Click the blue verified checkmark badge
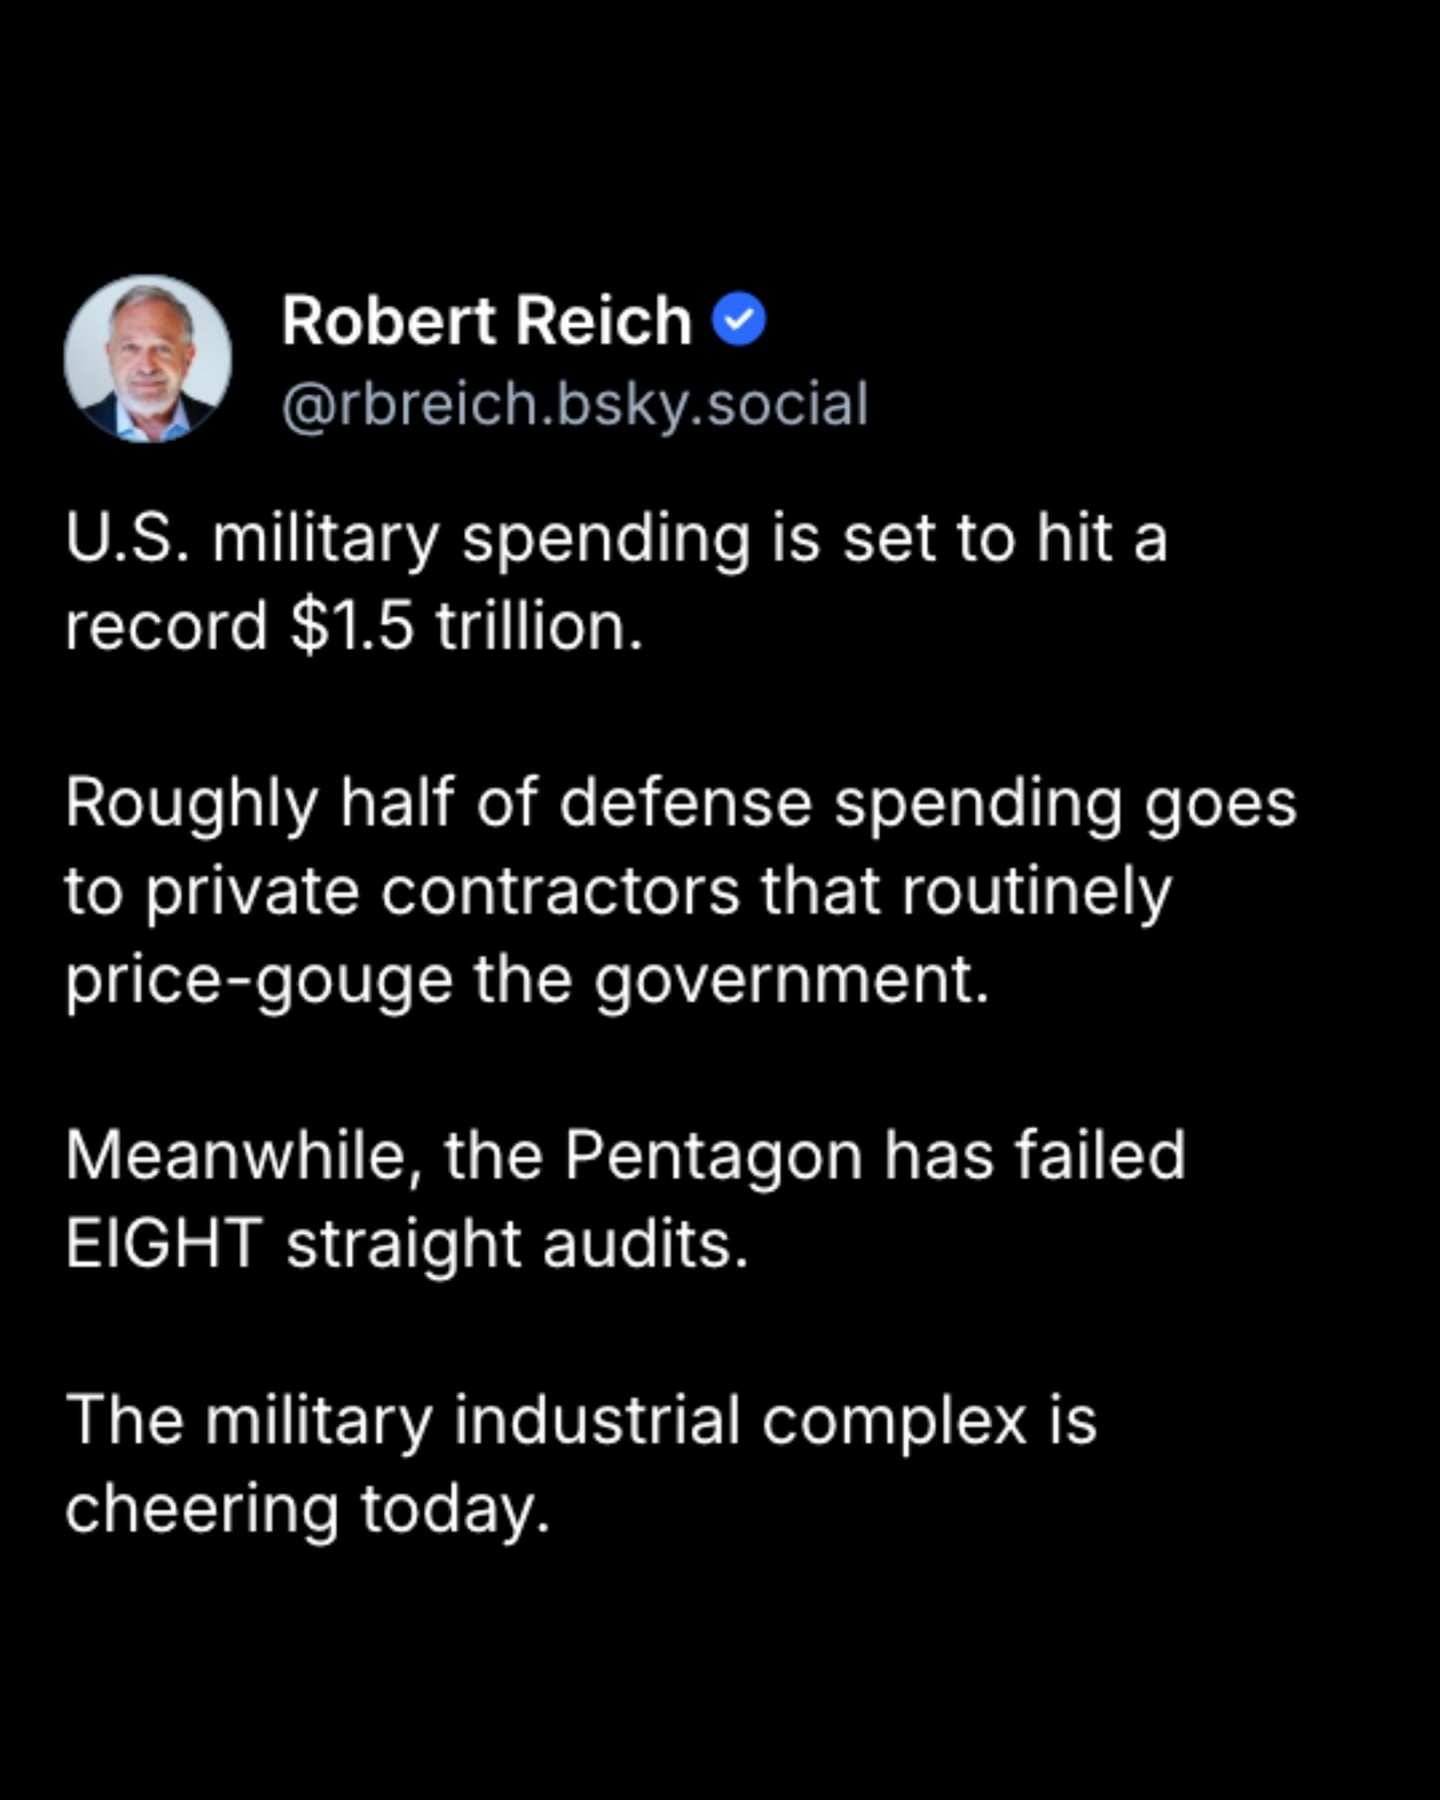Image resolution: width=1440 pixels, height=1800 pixels. (x=738, y=320)
